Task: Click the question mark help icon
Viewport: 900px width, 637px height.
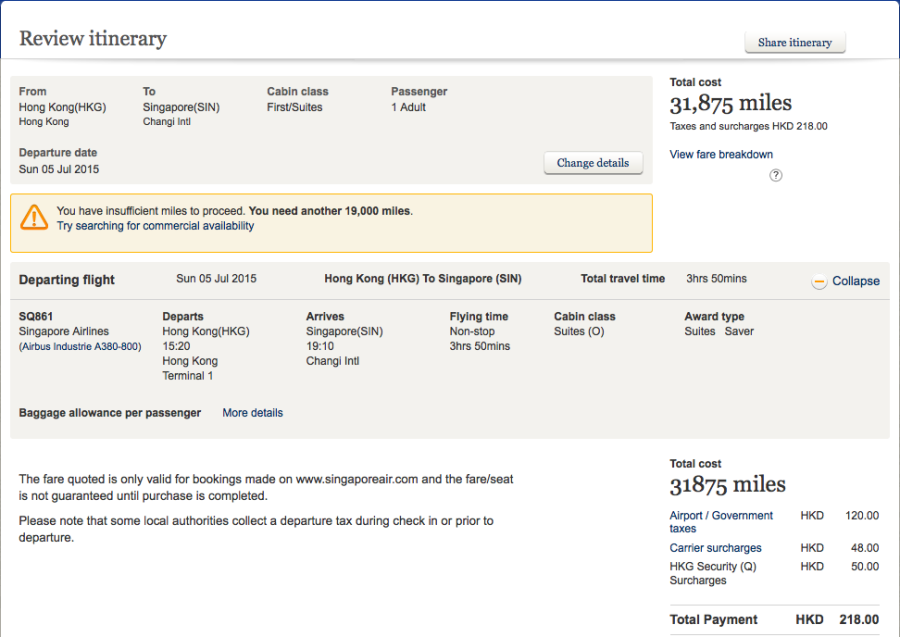Action: [x=775, y=175]
